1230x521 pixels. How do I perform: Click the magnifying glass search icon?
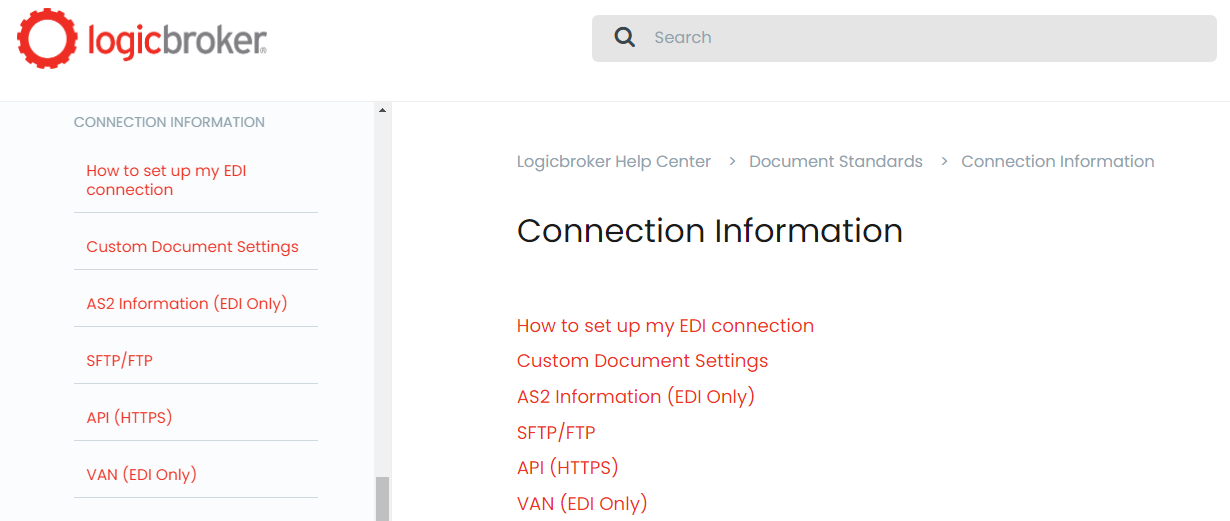(x=625, y=38)
